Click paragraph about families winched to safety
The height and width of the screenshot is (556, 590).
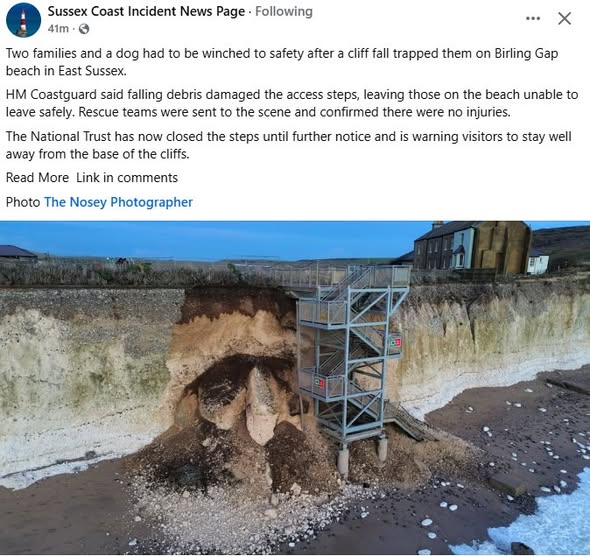[x=282, y=62]
